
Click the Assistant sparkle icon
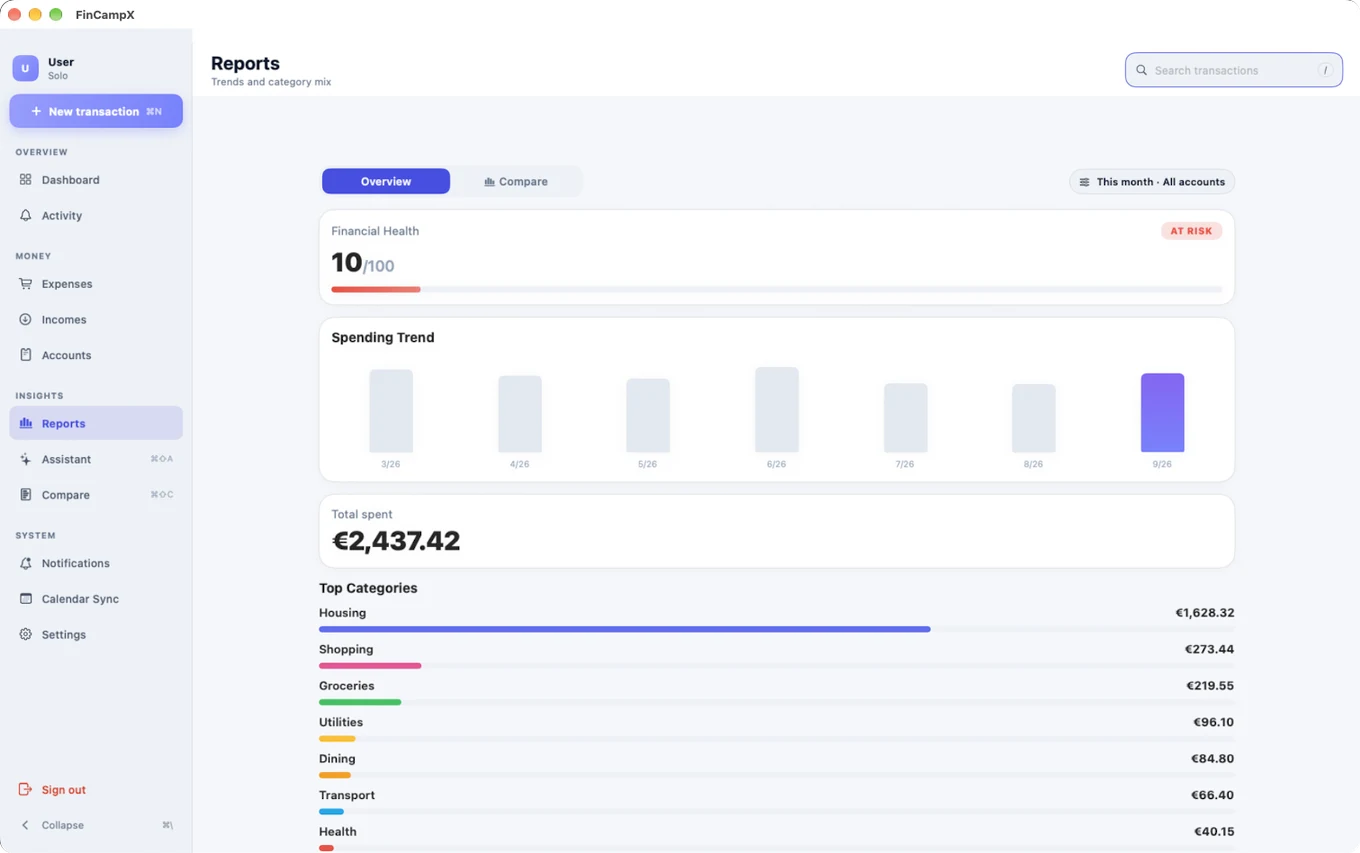tap(26, 459)
